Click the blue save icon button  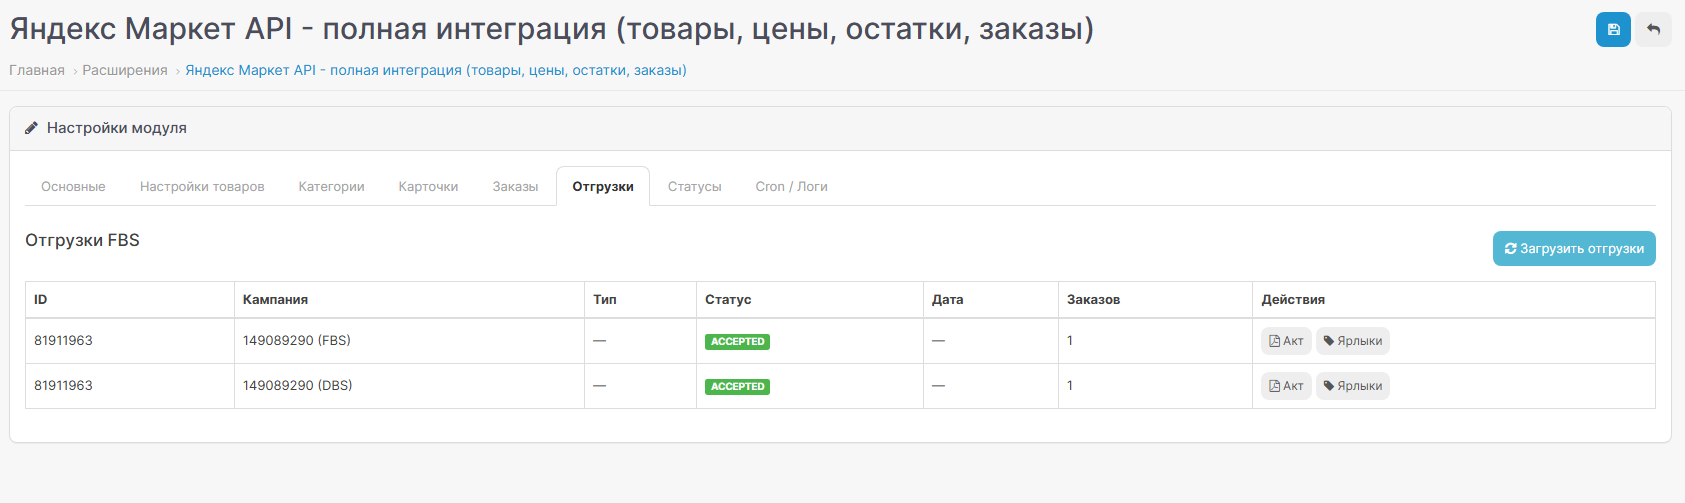[x=1613, y=30]
